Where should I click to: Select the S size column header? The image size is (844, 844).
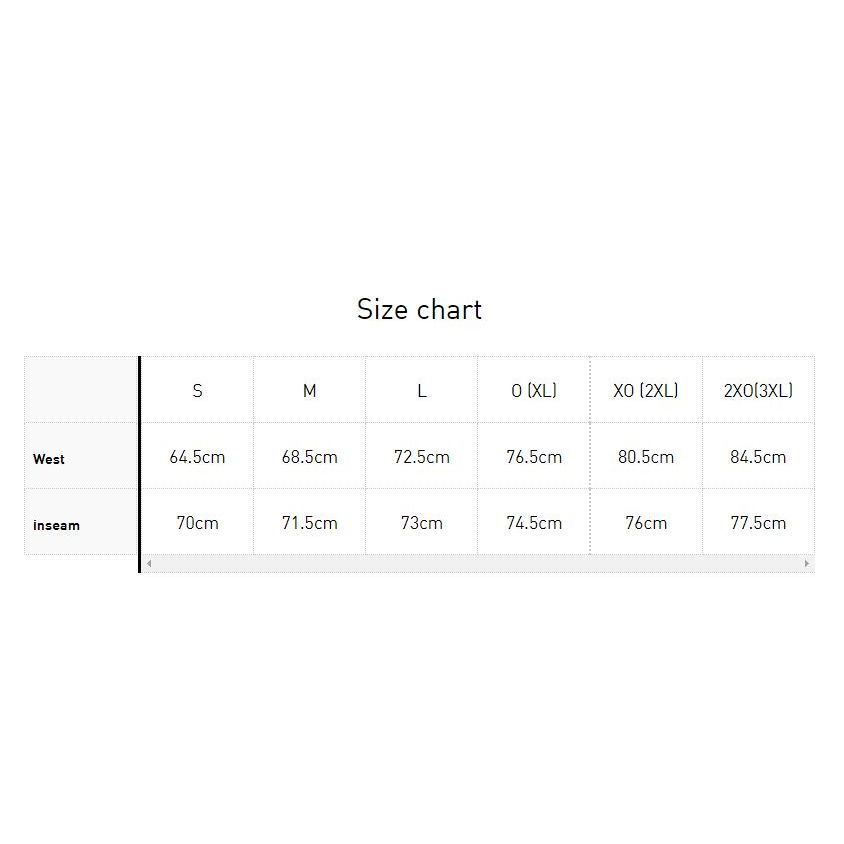tap(198, 390)
